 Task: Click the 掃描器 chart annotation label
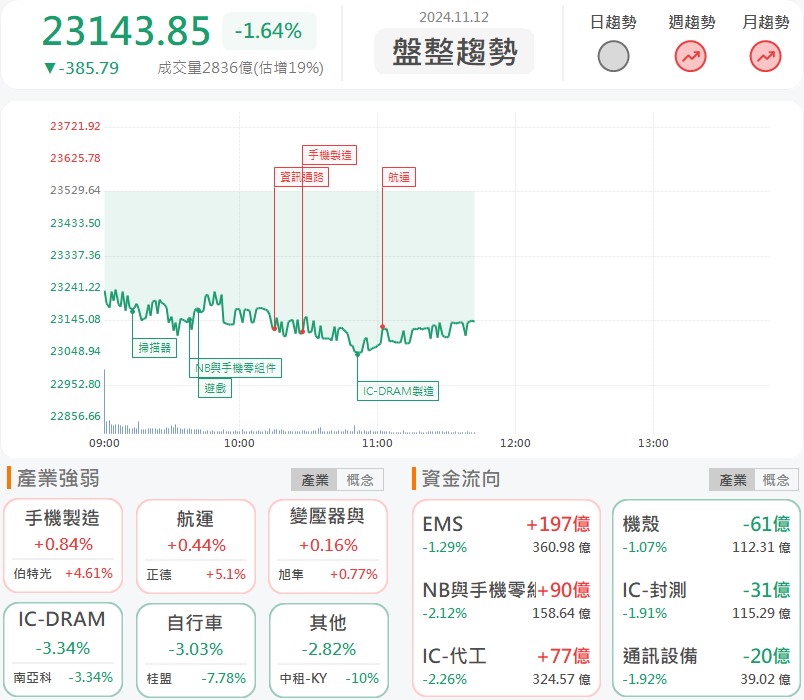(154, 348)
